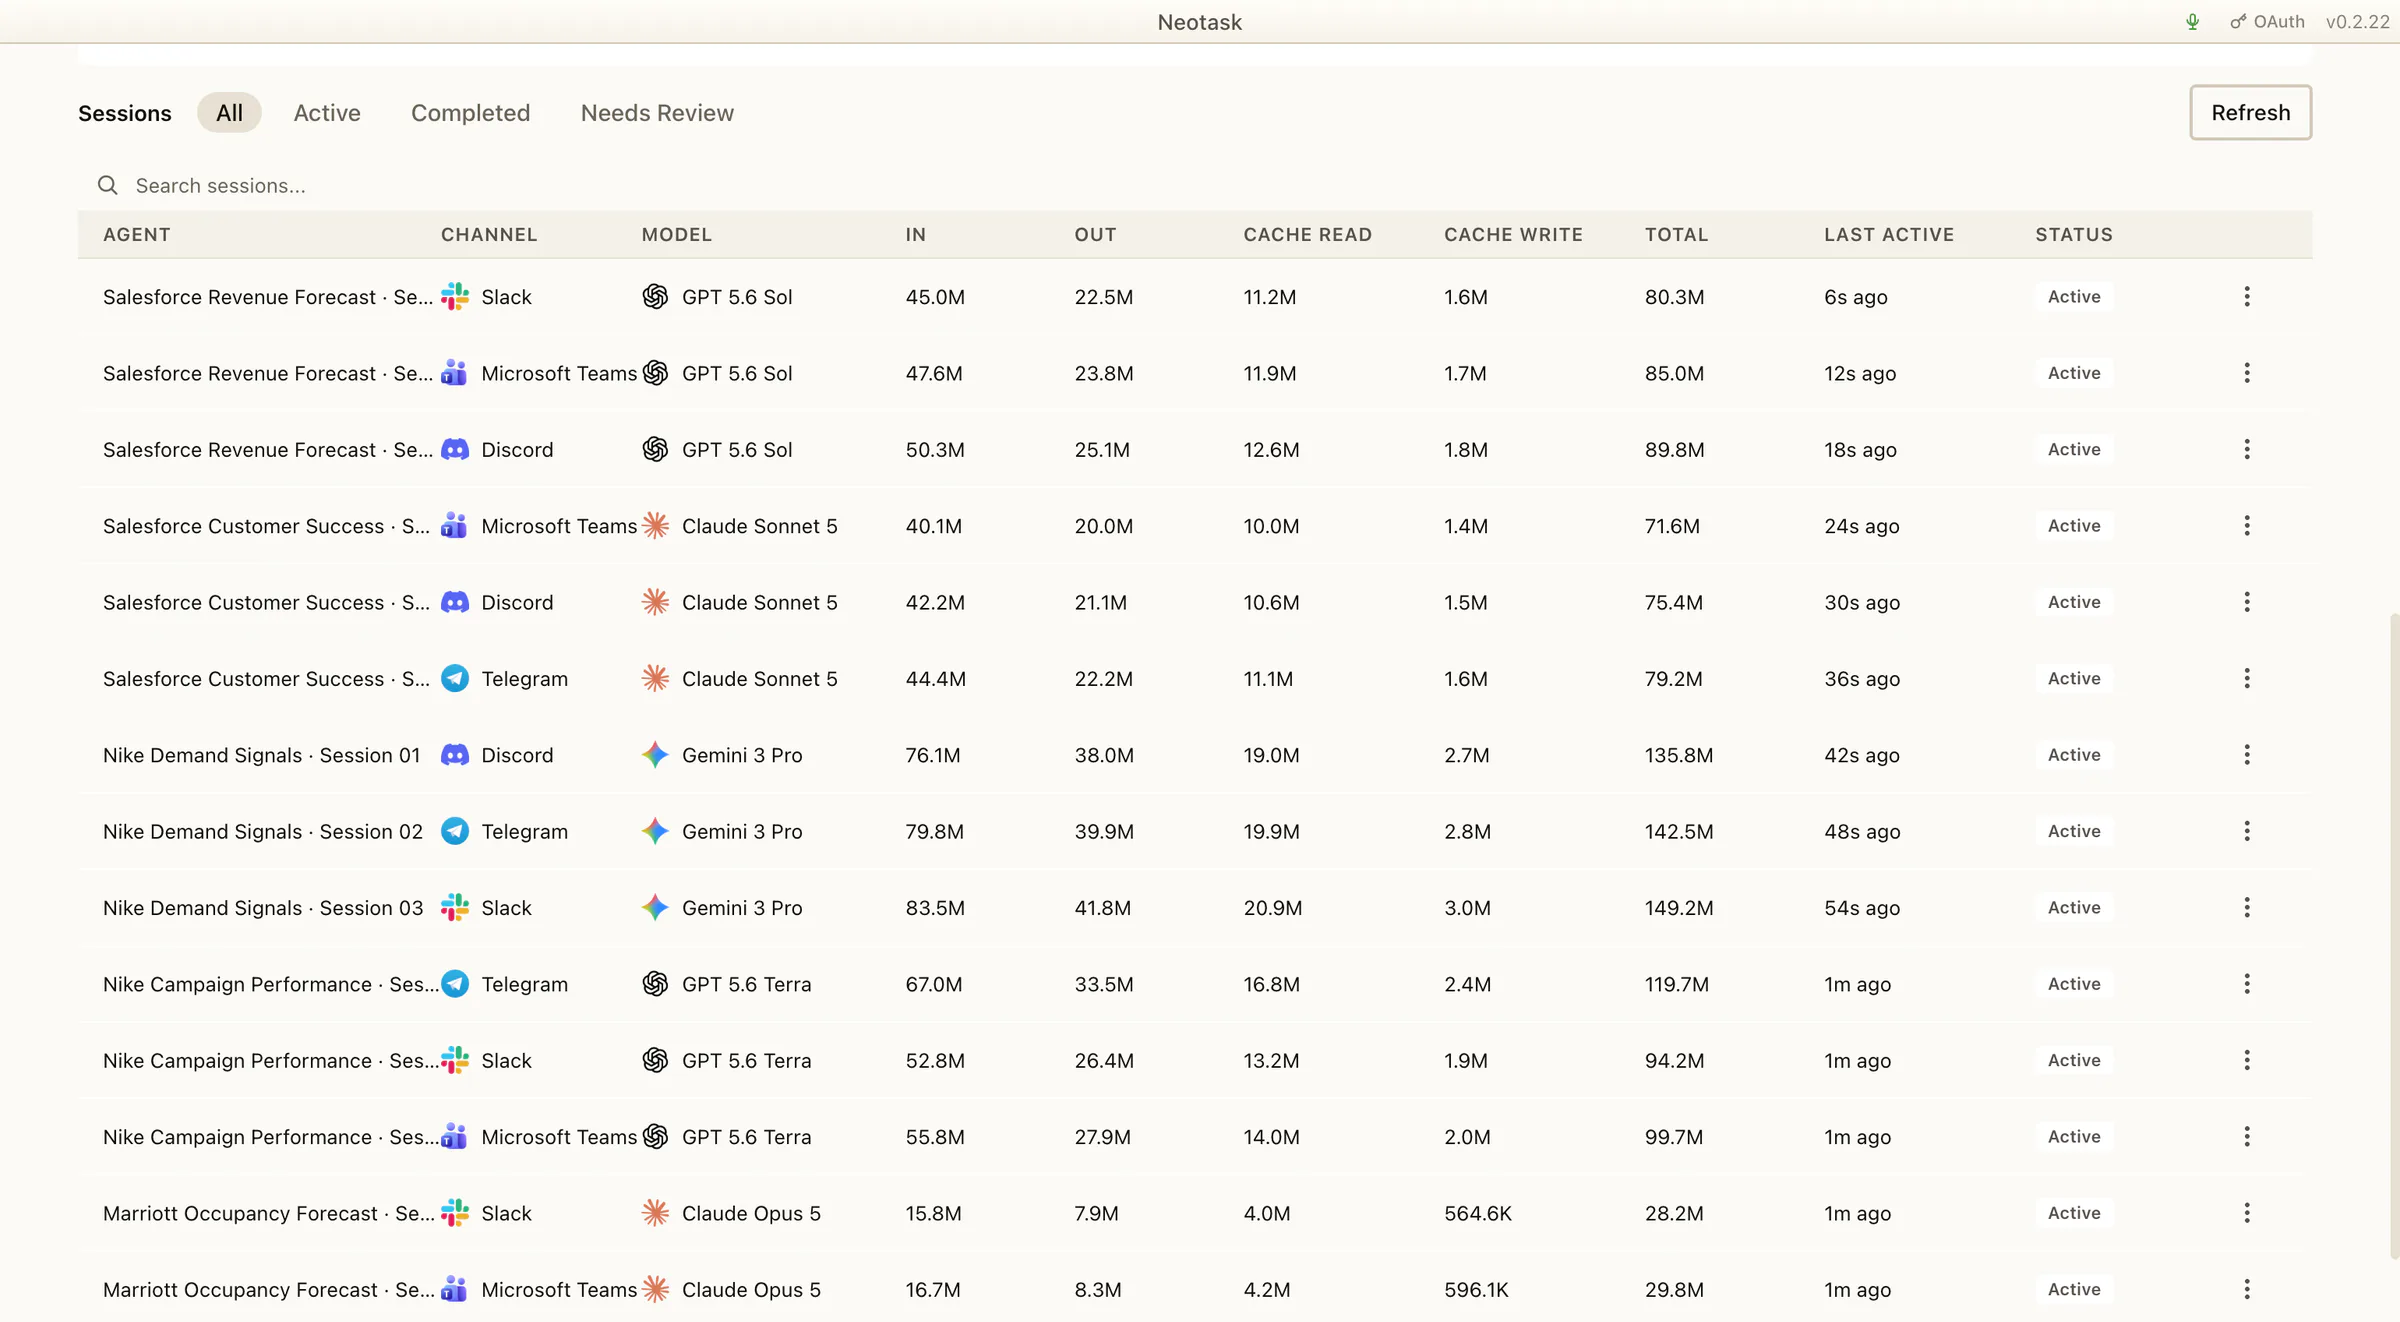Click the v0.2.22 version label
Screen dimensions: 2400x1322
pos(2357,22)
